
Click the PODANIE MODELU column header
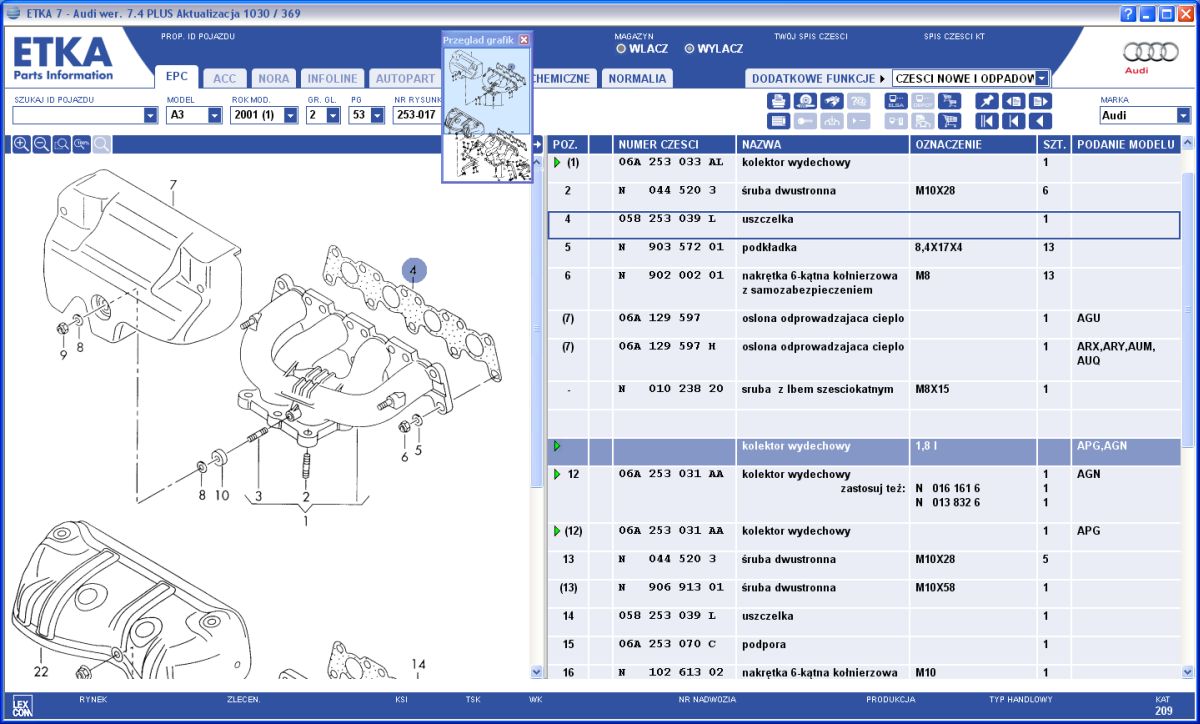[1126, 144]
